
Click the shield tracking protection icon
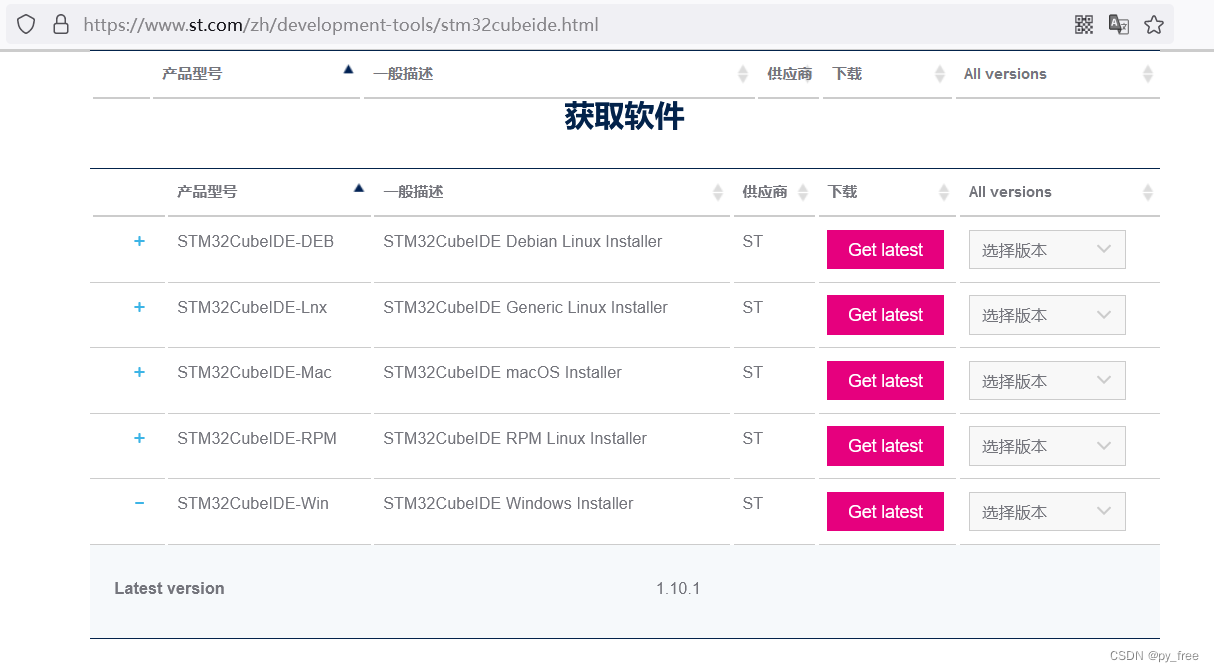click(x=26, y=24)
